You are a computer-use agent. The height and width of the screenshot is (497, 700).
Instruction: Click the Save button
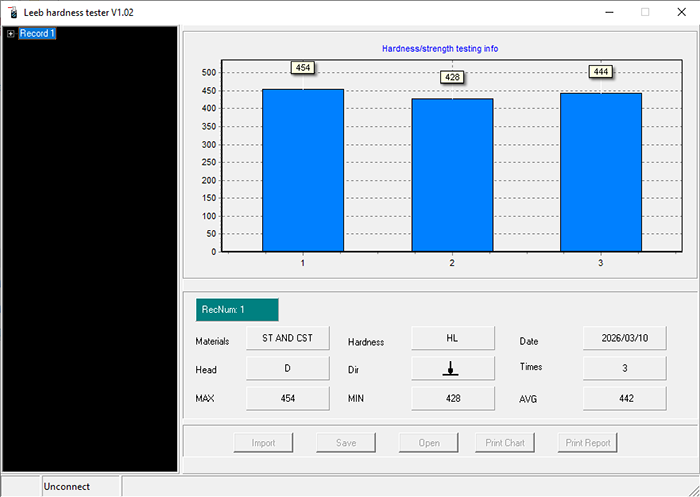pyautogui.click(x=346, y=442)
